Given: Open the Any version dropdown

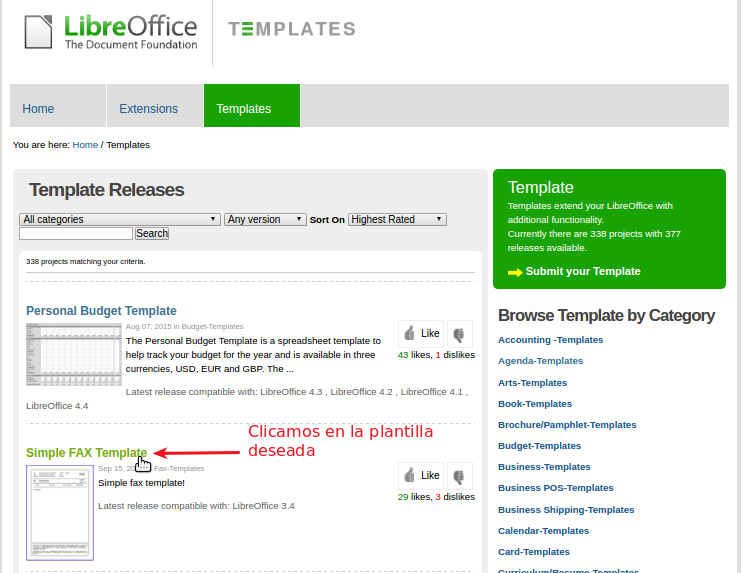Looking at the screenshot, I should (265, 219).
